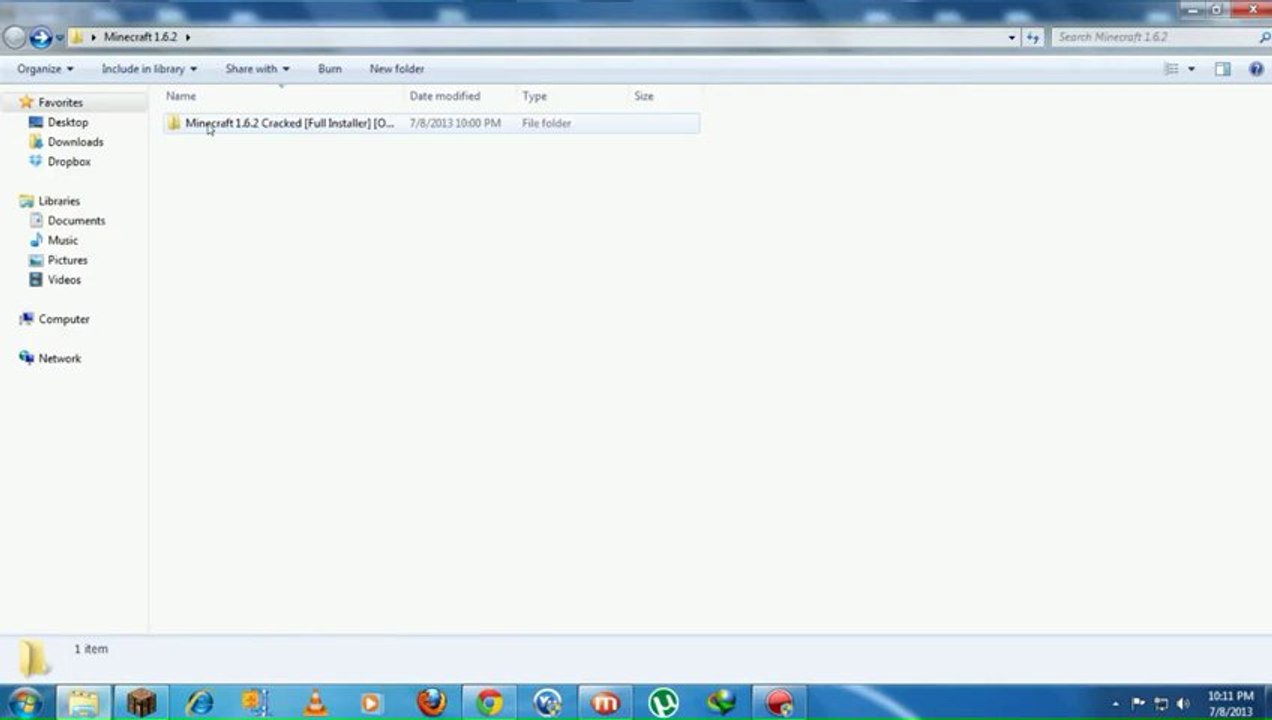Go forward with the blue arrow button
The width and height of the screenshot is (1272, 720).
(x=41, y=38)
